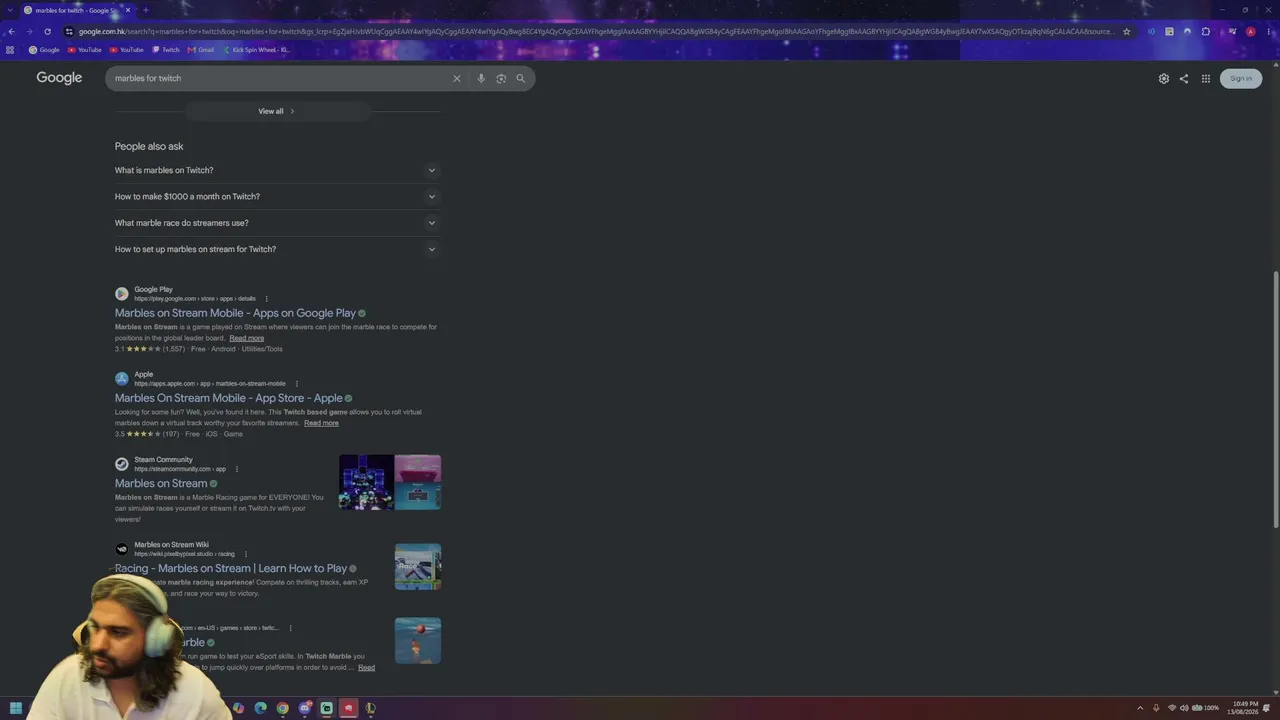Show hidden system tray icons

1139,708
